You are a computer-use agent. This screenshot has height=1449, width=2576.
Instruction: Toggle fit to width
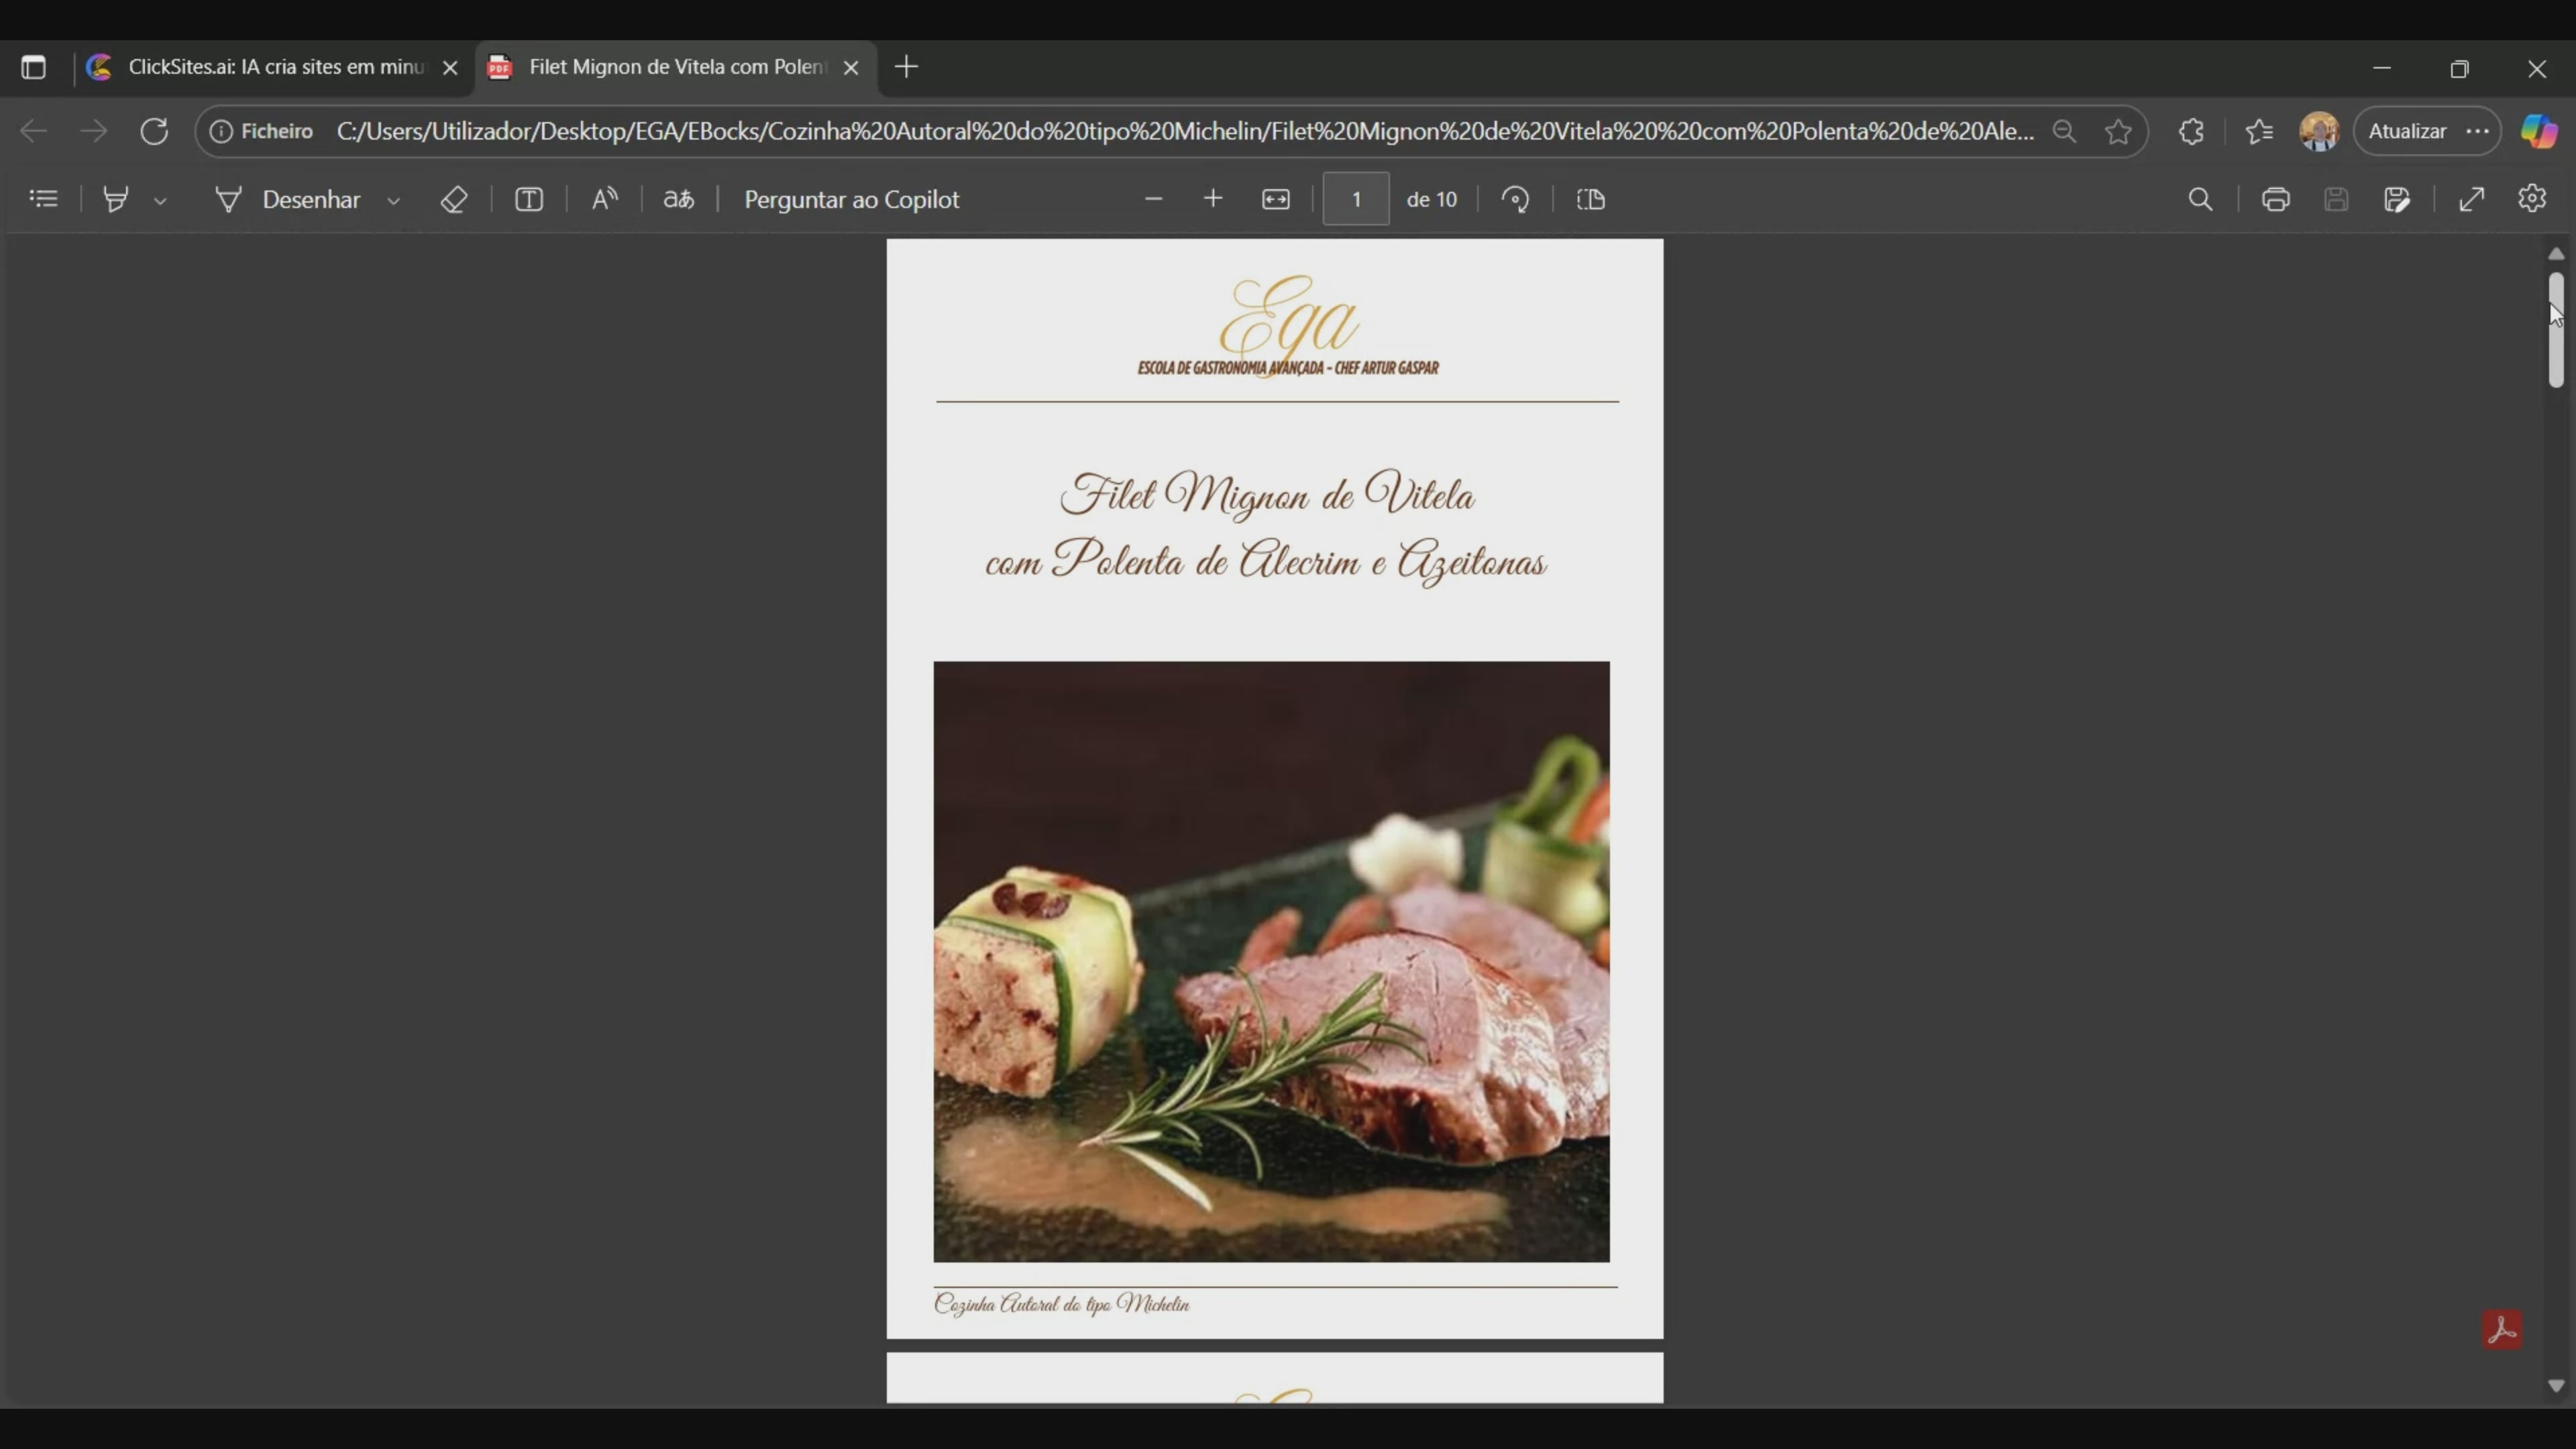[1276, 199]
